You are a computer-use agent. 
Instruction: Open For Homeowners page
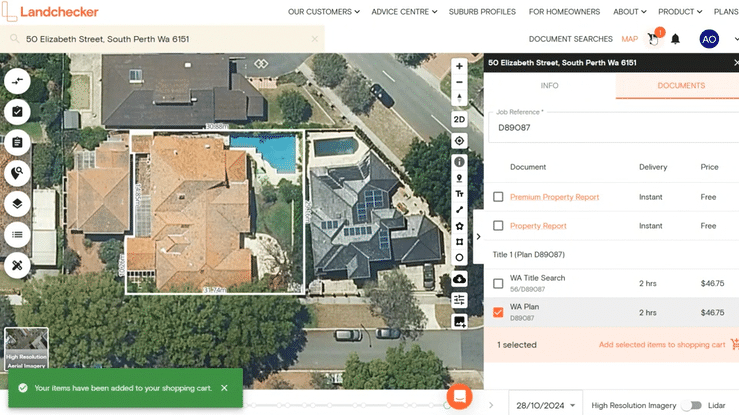coord(564,12)
